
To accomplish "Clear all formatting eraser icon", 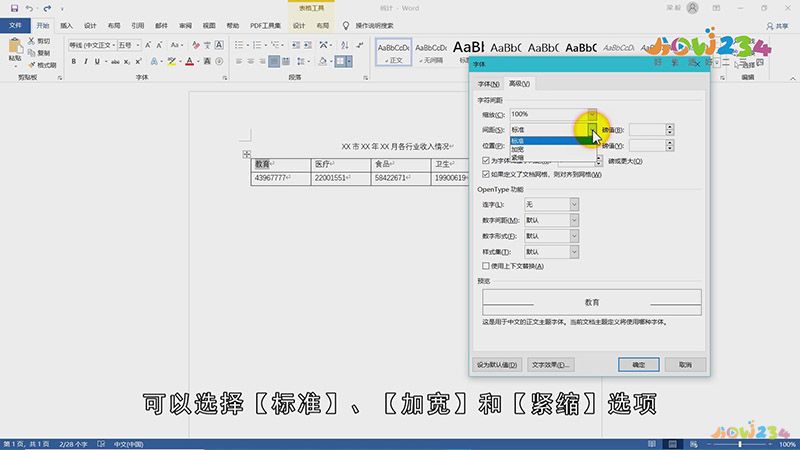I will (195, 45).
